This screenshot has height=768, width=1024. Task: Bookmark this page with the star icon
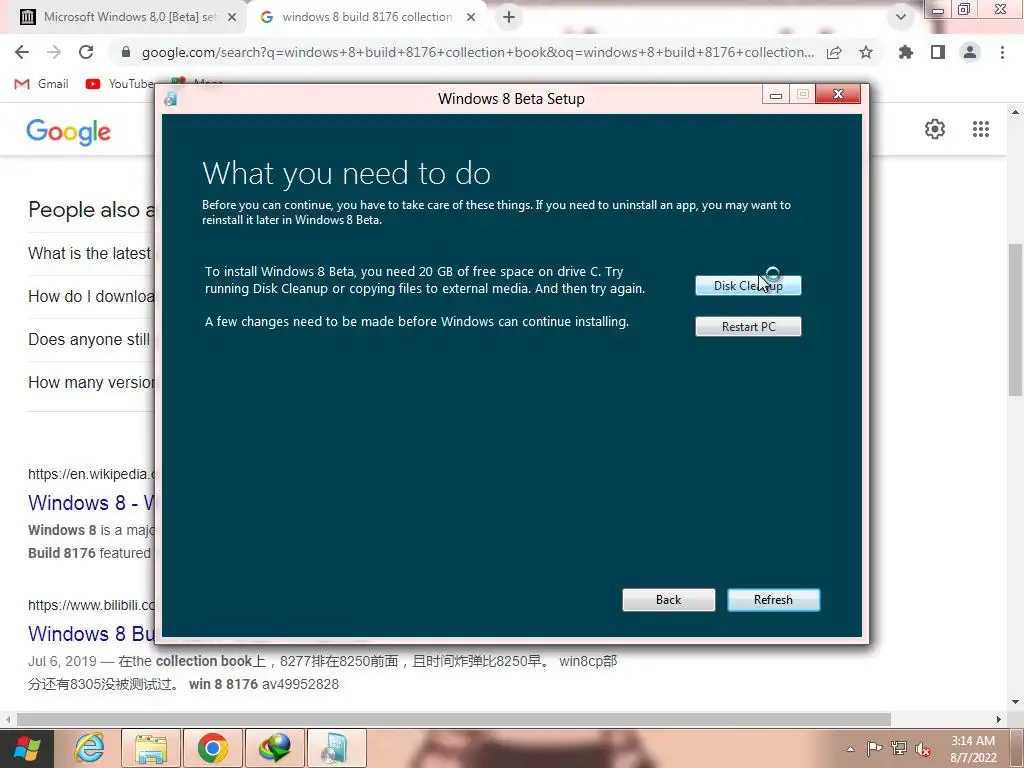[x=866, y=52]
